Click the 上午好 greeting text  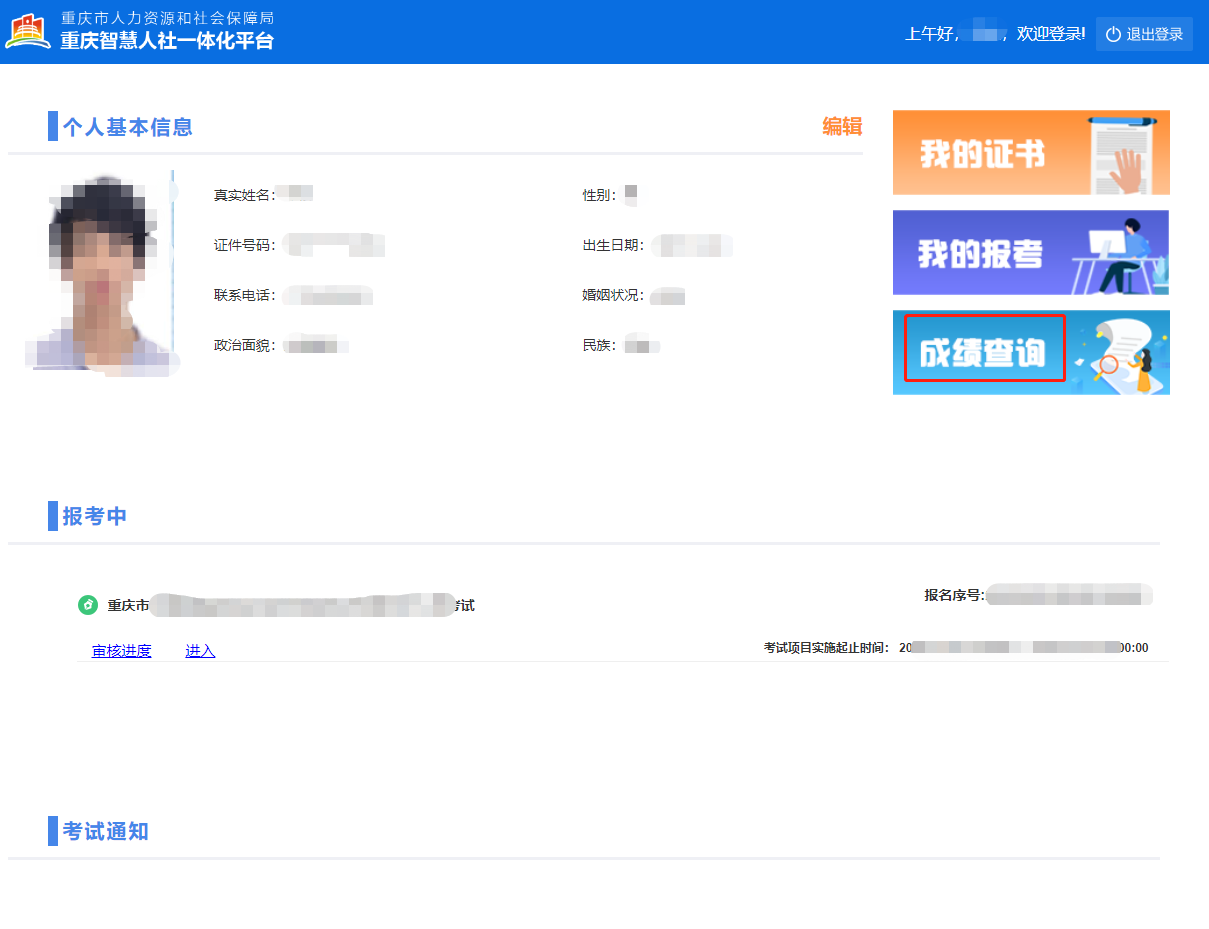(932, 34)
